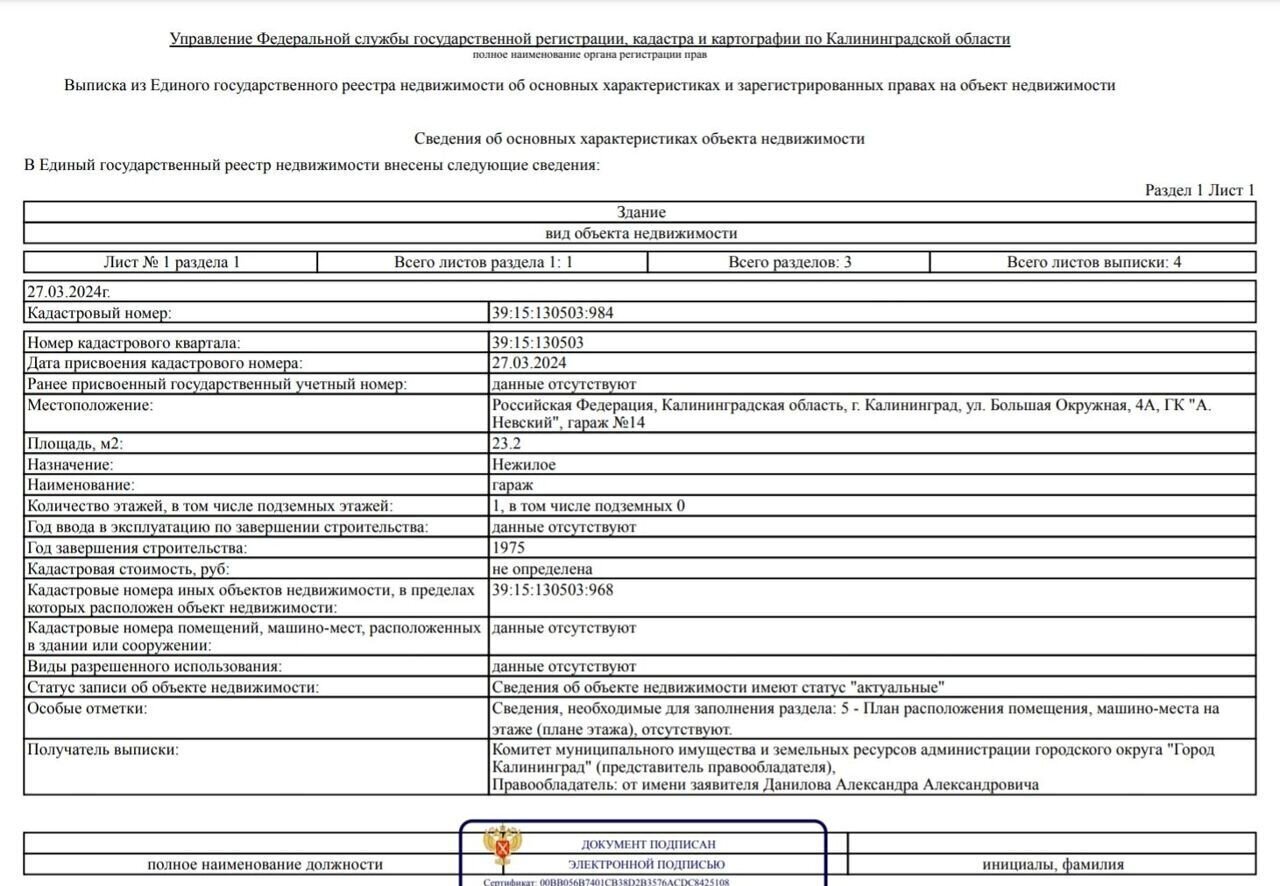The width and height of the screenshot is (1280, 886).
Task: Click the label 'Местоположение:'
Action: pyautogui.click(x=90, y=406)
